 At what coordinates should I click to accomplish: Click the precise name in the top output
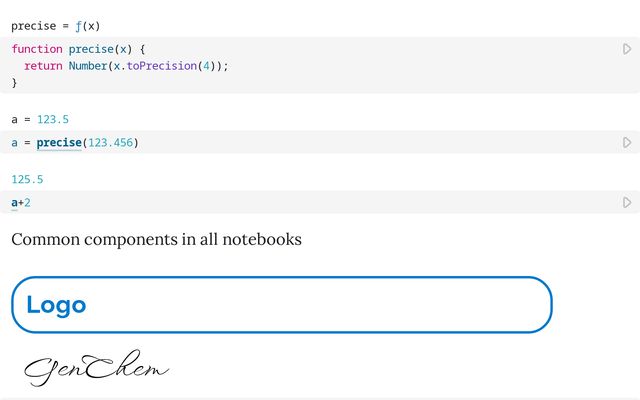click(x=33, y=26)
